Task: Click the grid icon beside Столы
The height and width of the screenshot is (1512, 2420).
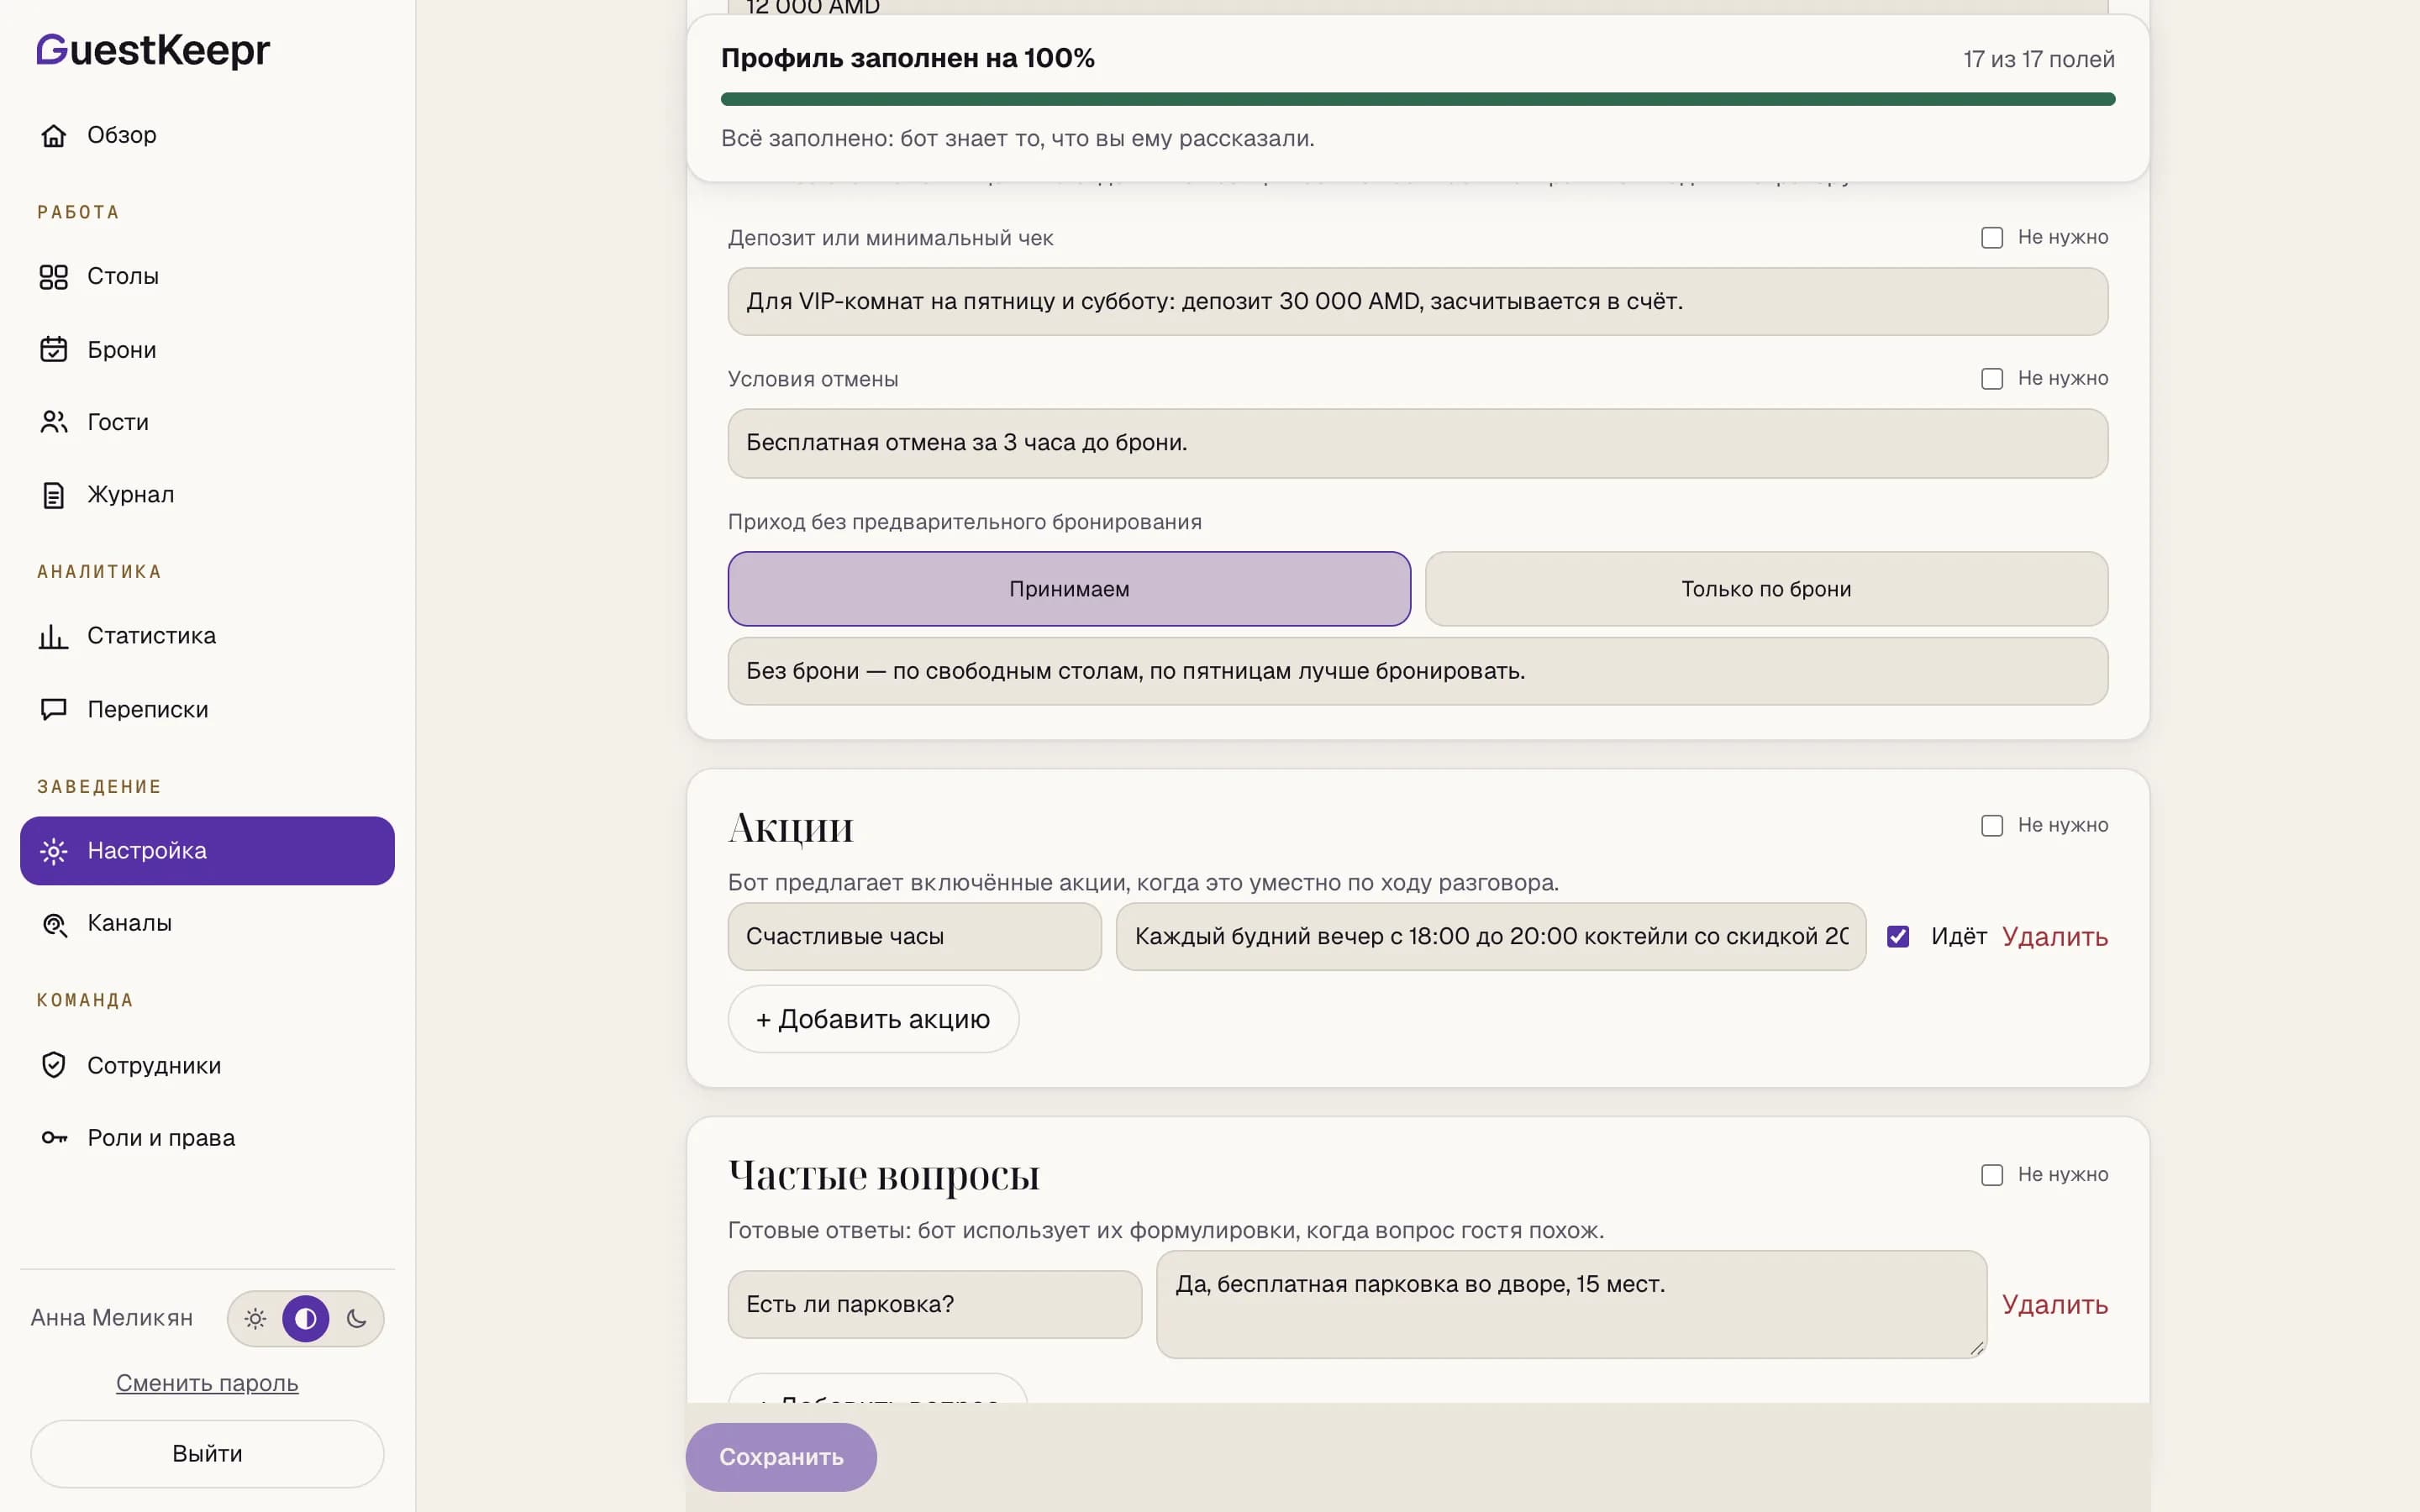Action: [54, 277]
